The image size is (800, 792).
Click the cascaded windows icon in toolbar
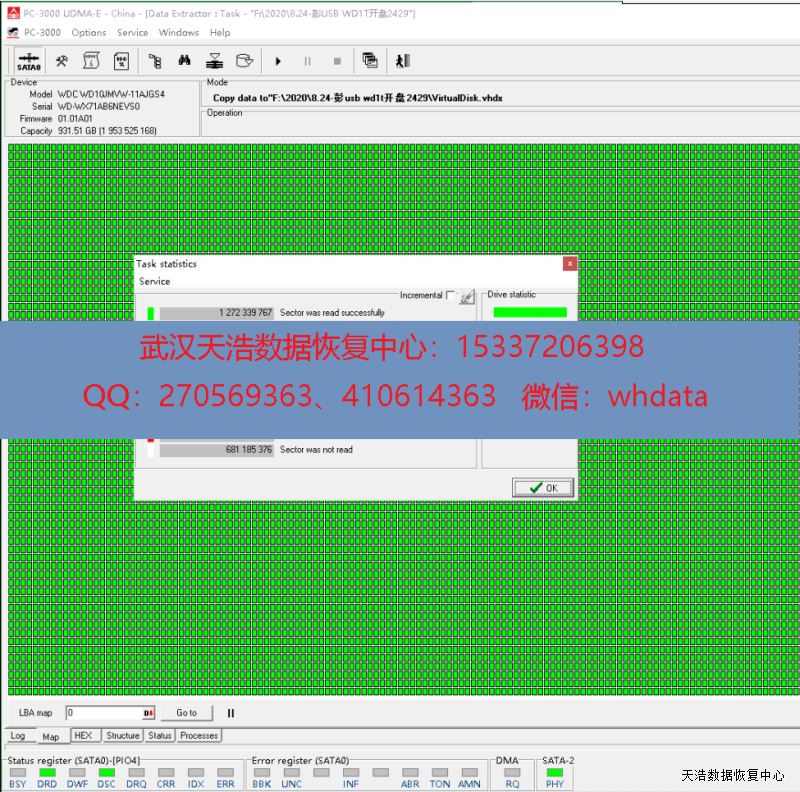(370, 61)
